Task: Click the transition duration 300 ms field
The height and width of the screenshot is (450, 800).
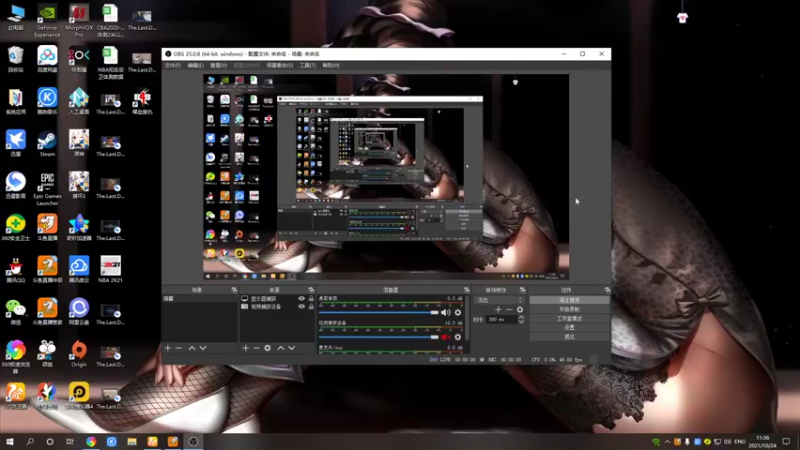Action: 502,319
